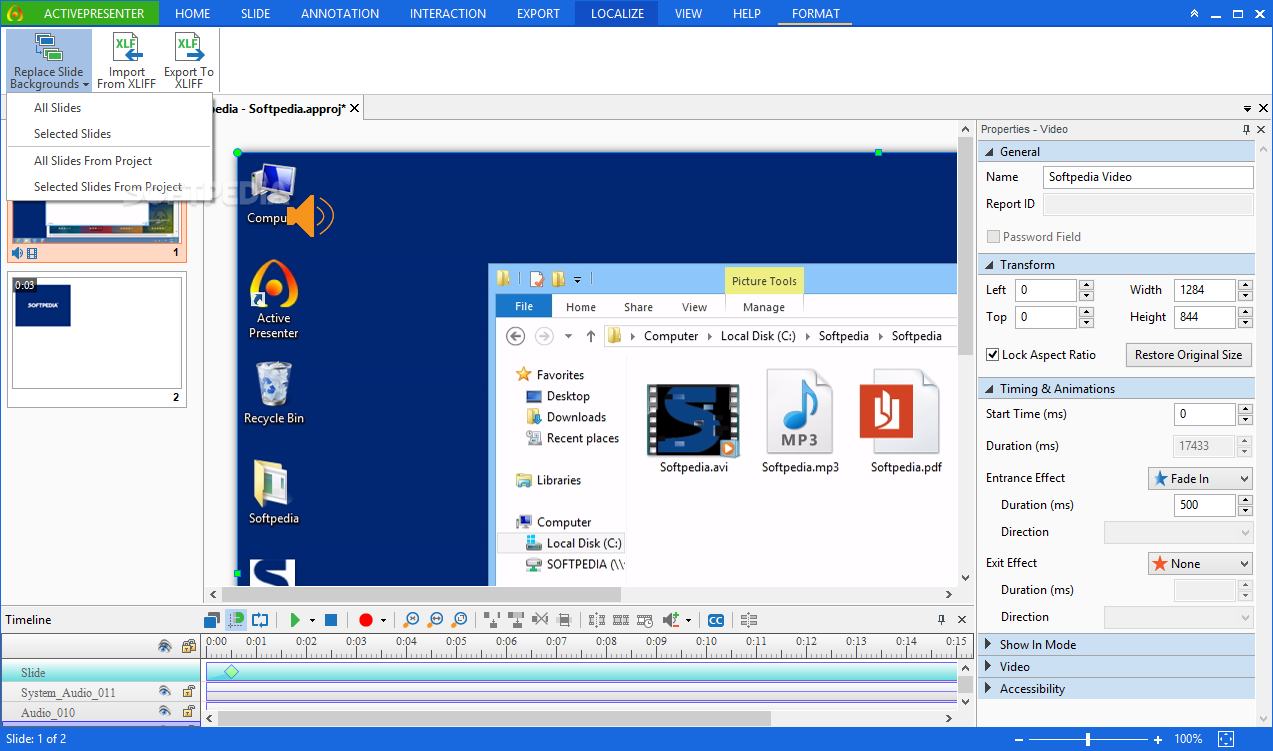Choose Selected Slides From Project
Screen dimensions: 1273x751
(x=109, y=187)
